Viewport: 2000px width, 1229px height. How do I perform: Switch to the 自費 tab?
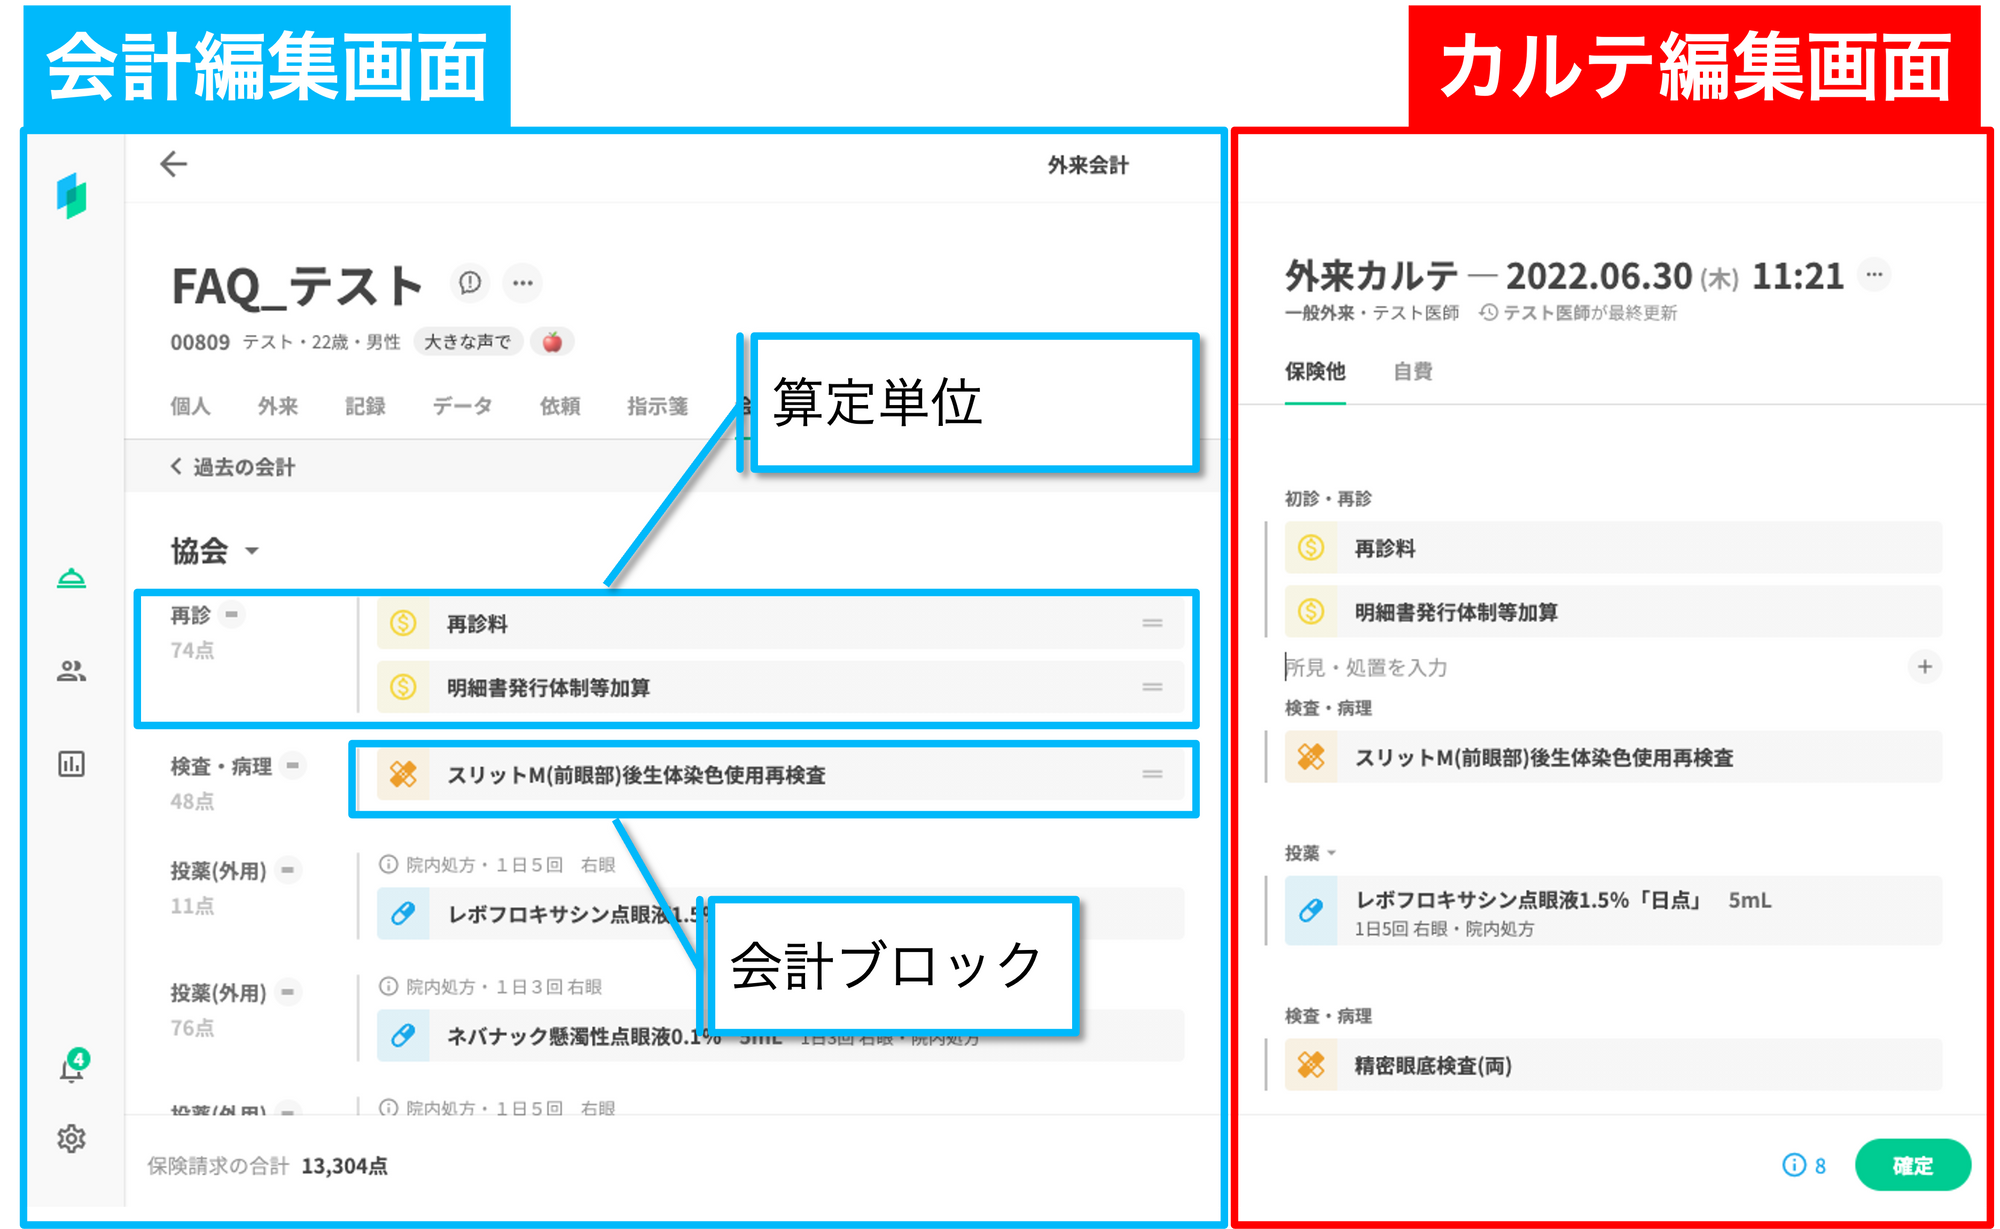tap(1412, 372)
